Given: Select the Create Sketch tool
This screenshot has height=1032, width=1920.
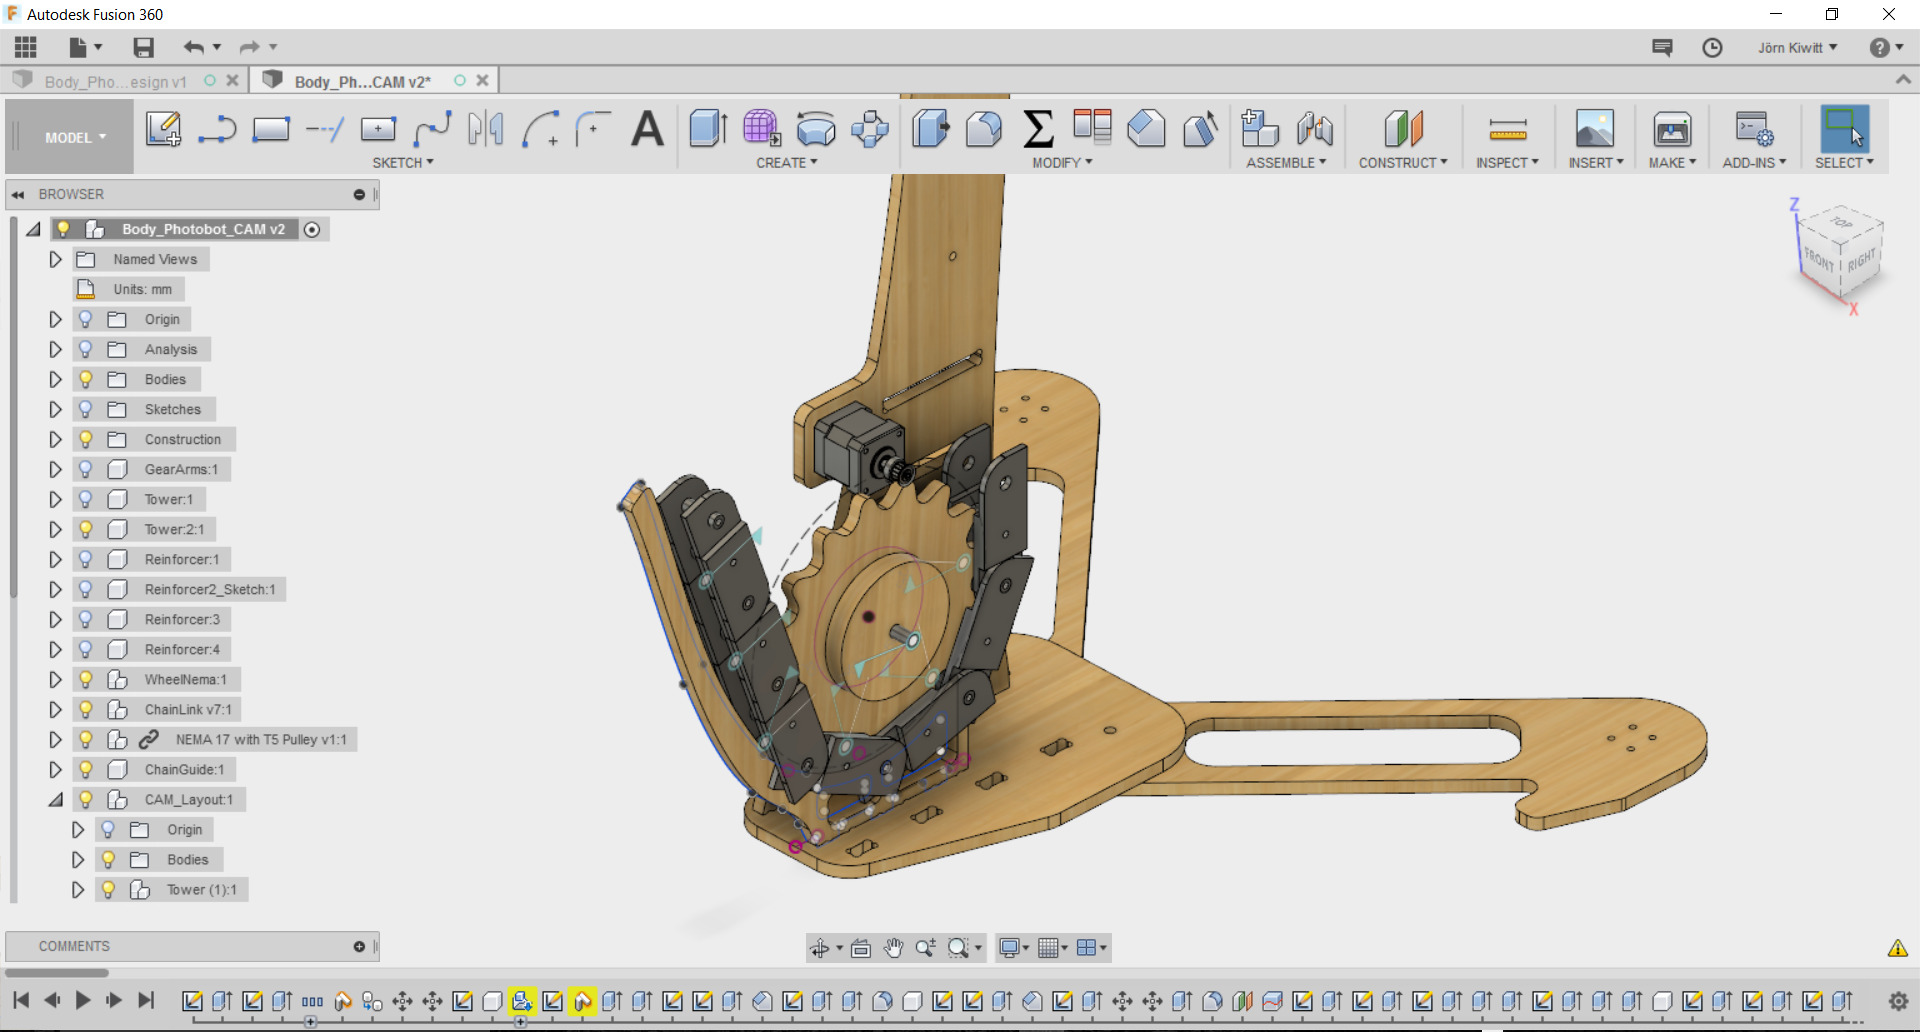Looking at the screenshot, I should click(x=163, y=129).
